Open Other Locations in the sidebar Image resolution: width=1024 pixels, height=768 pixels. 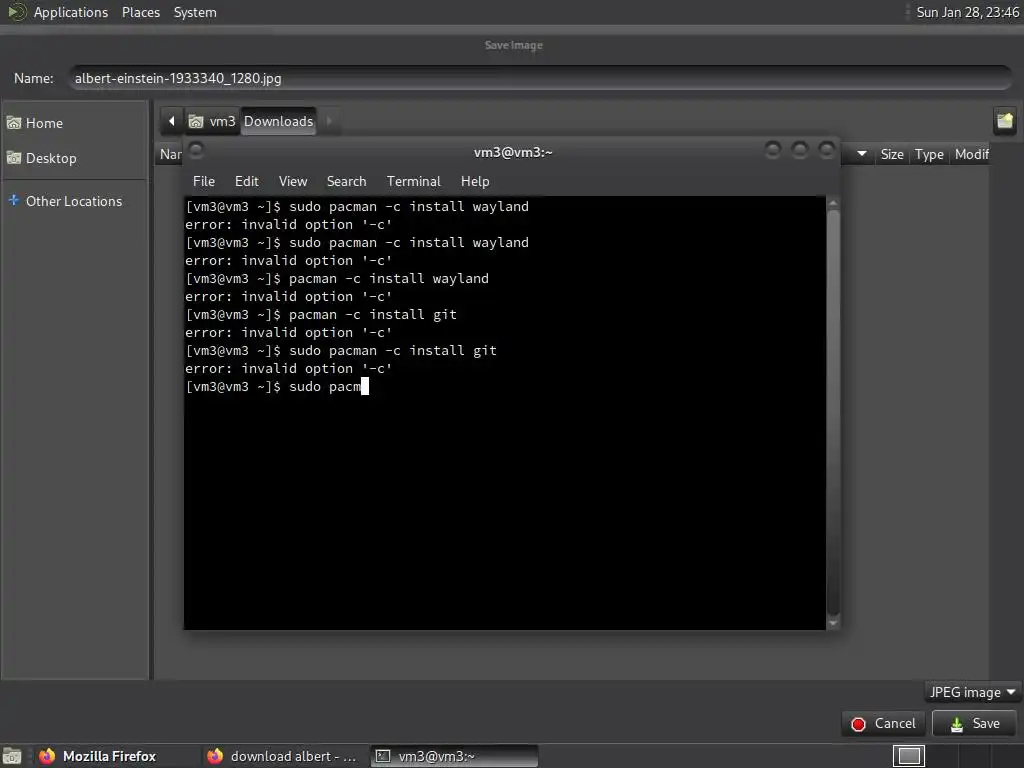[74, 201]
